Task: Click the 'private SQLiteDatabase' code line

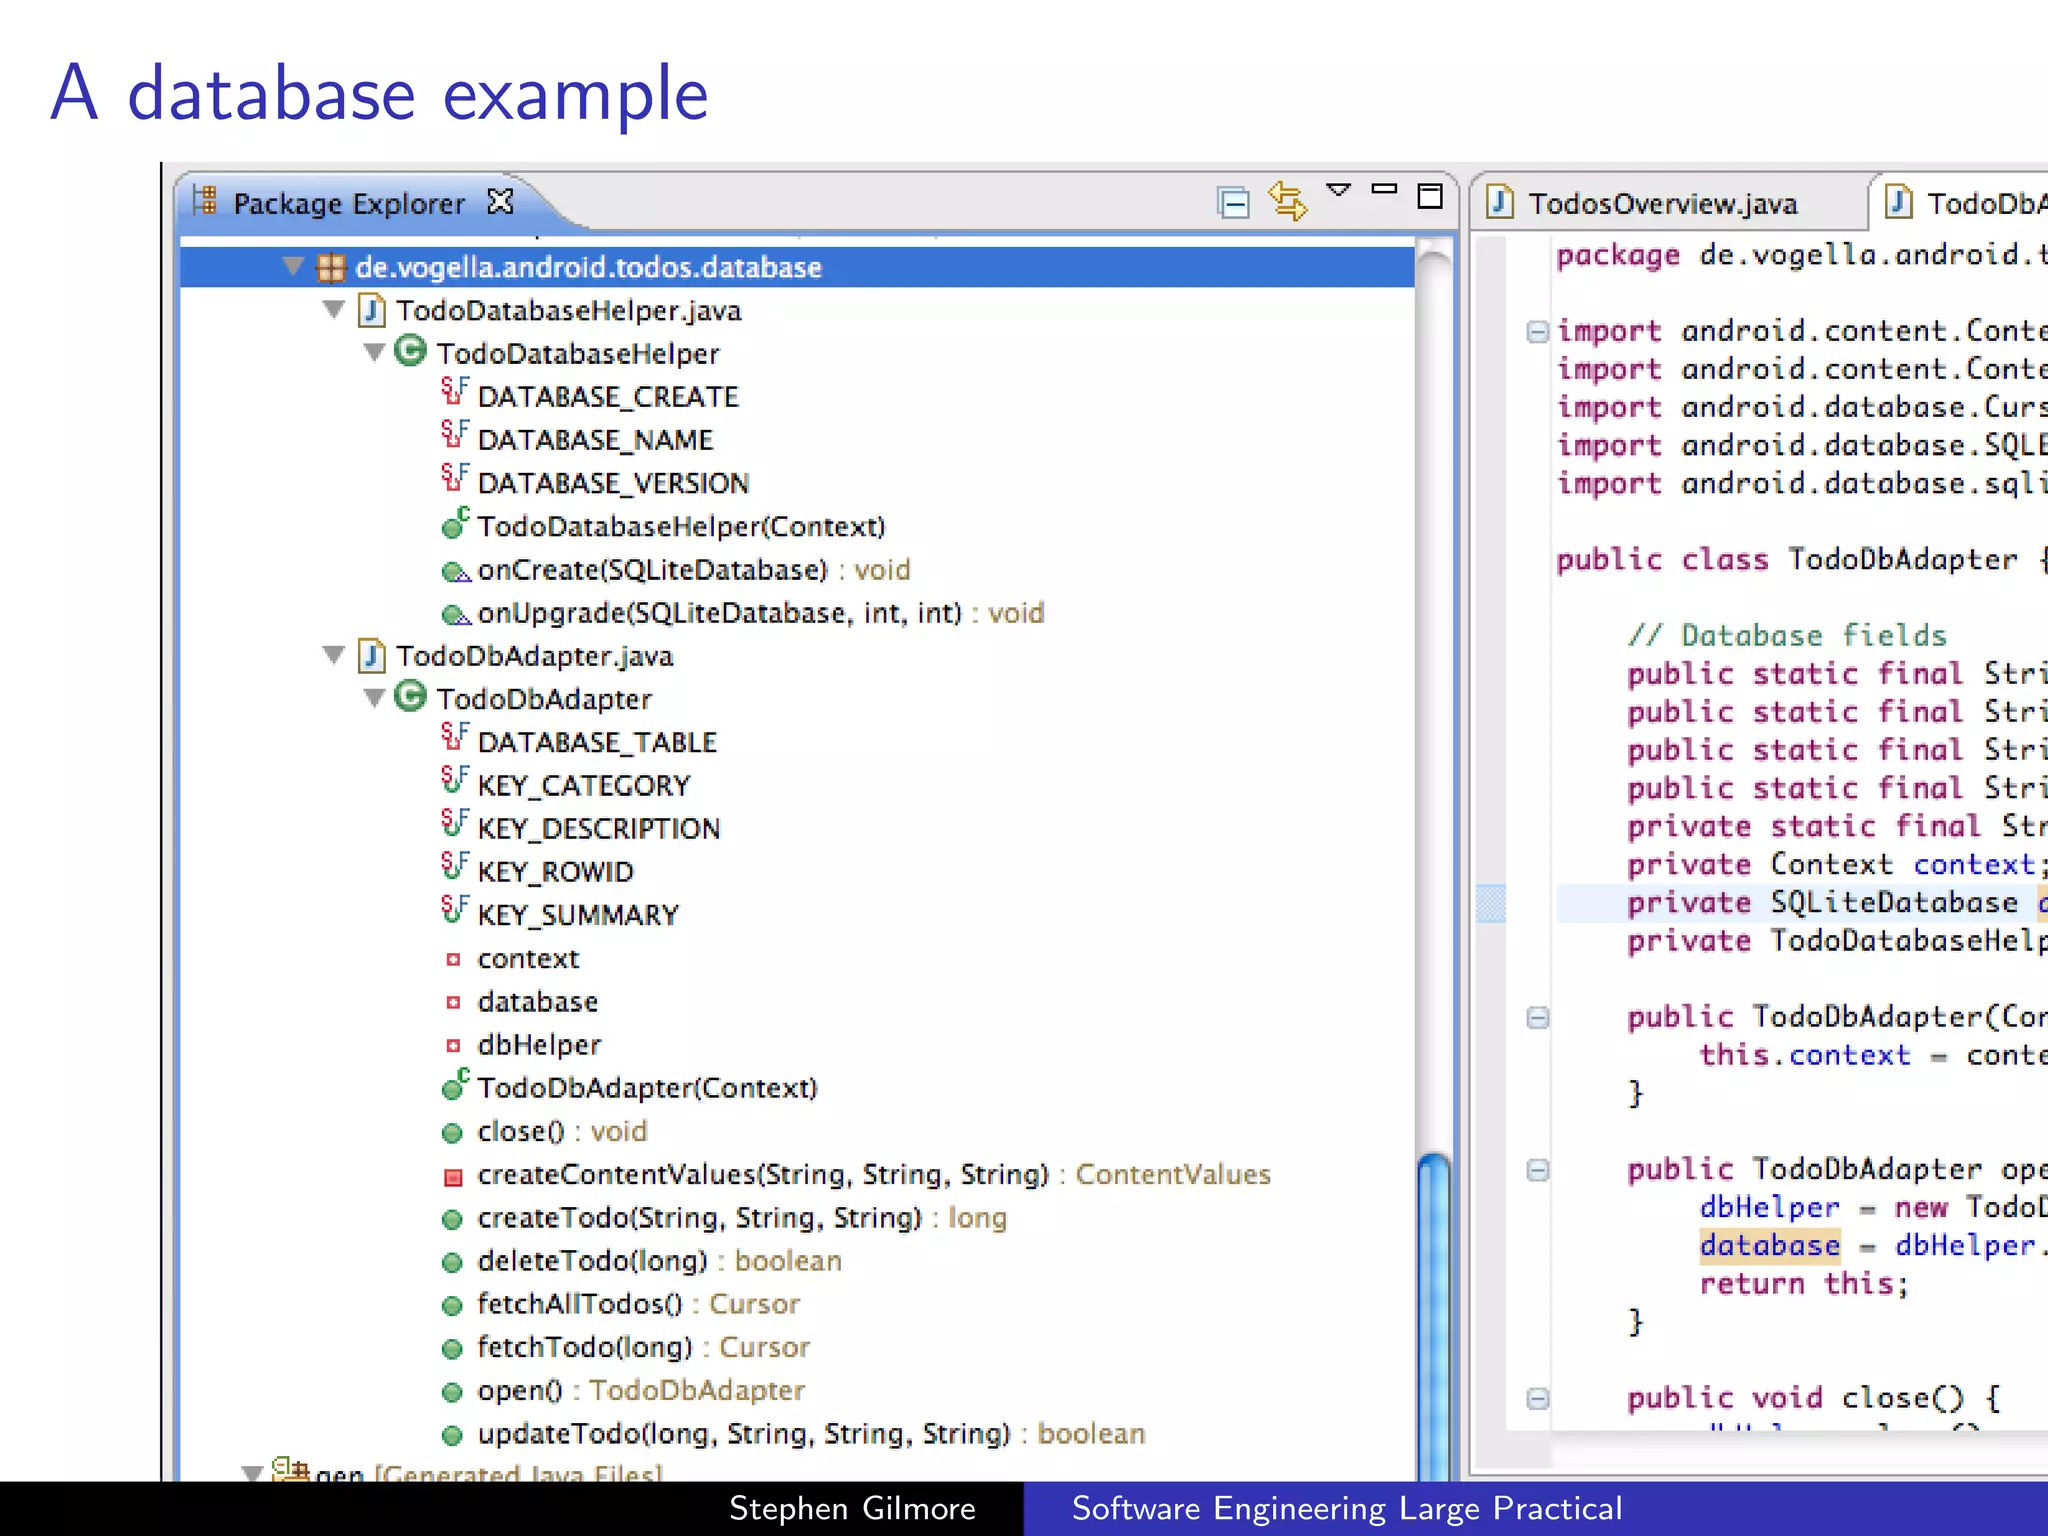Action: pyautogui.click(x=1802, y=903)
